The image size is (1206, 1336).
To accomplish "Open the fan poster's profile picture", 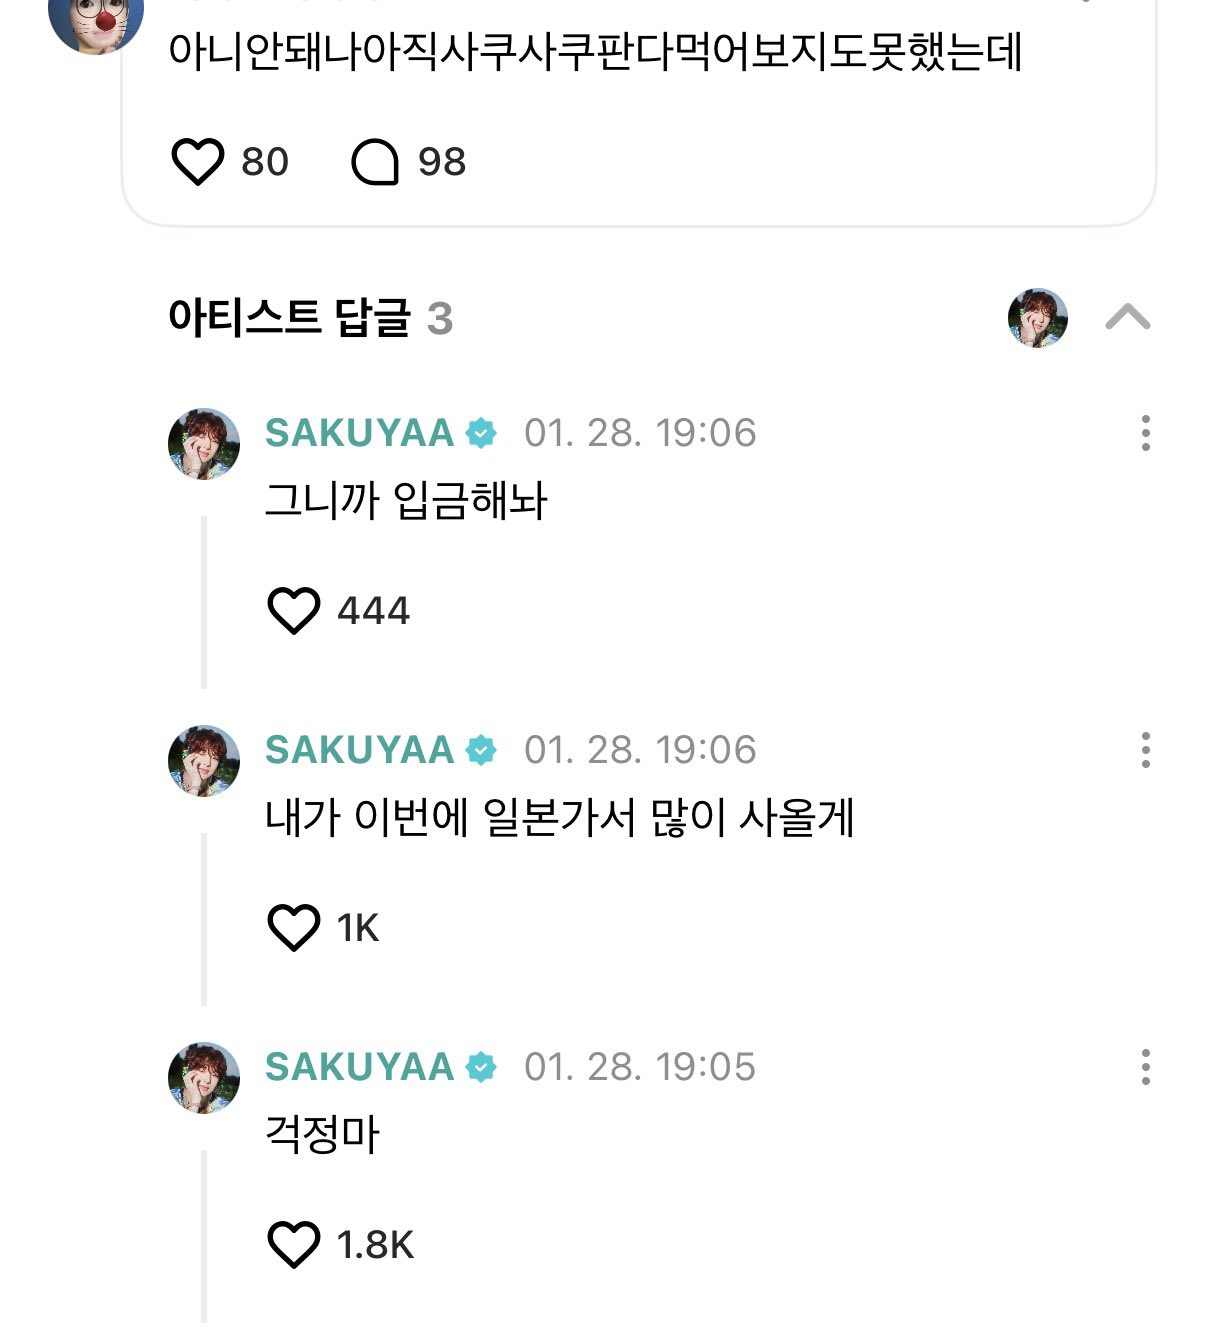I will pos(96,18).
